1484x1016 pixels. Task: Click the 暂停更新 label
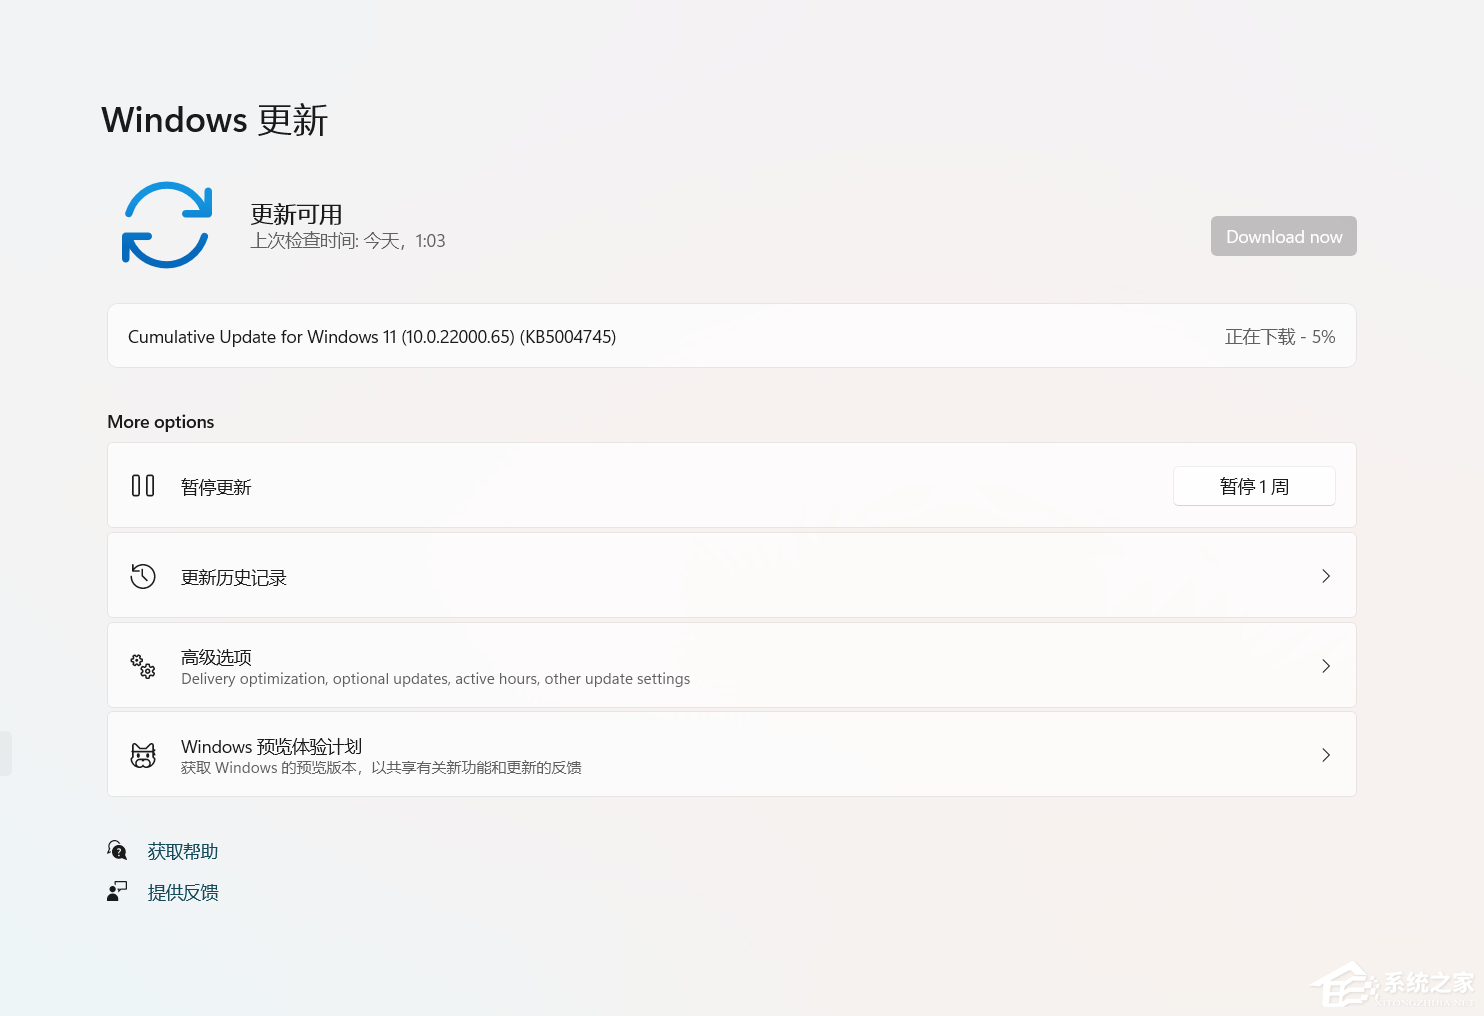[x=216, y=487]
